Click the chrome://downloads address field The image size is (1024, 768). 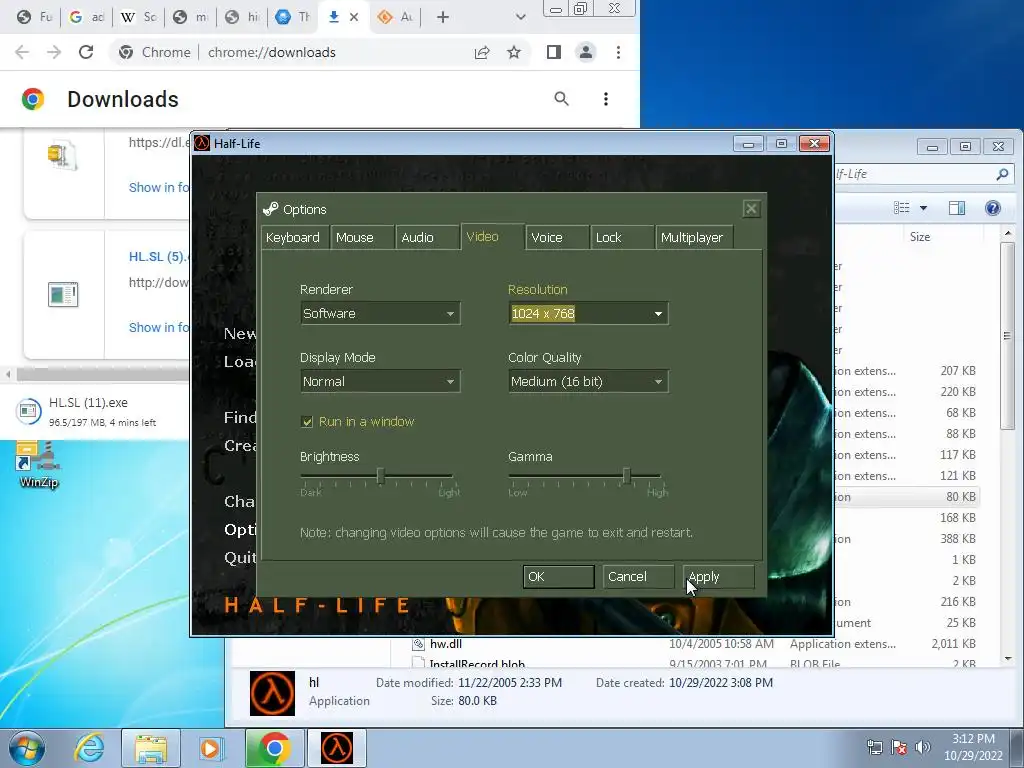272,52
